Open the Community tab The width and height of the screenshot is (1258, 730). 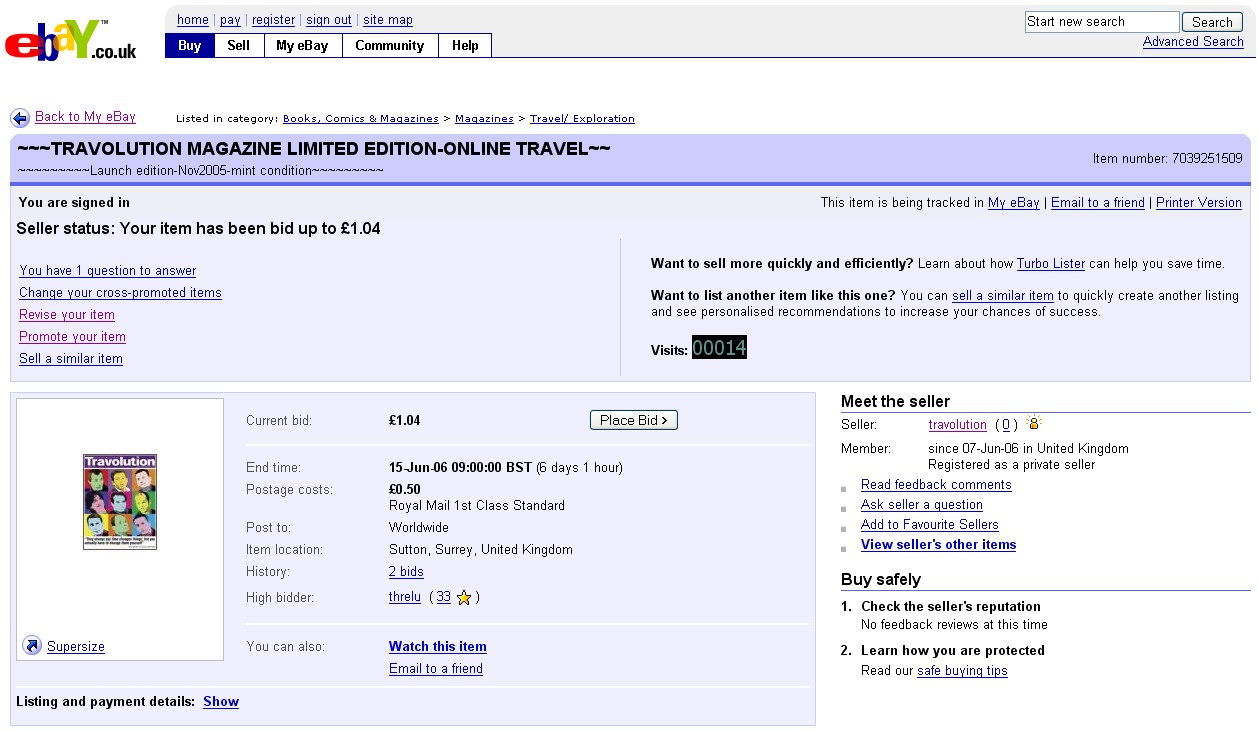(x=390, y=45)
